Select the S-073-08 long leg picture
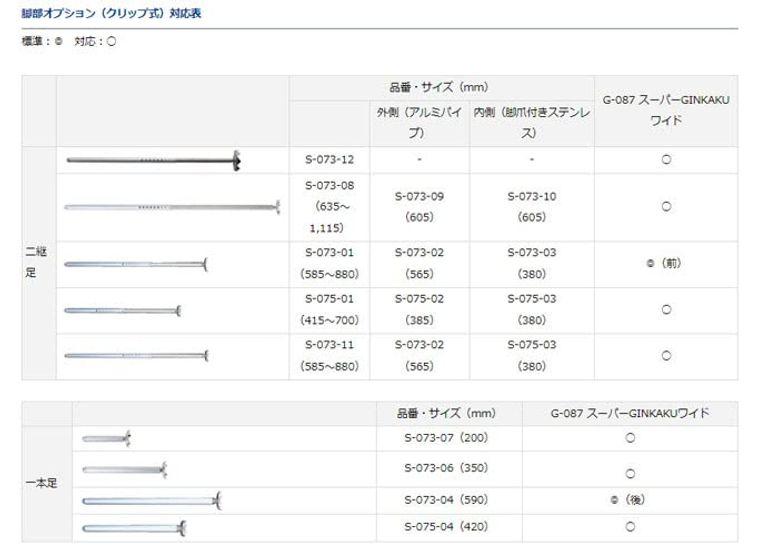The image size is (778, 550). 171,207
